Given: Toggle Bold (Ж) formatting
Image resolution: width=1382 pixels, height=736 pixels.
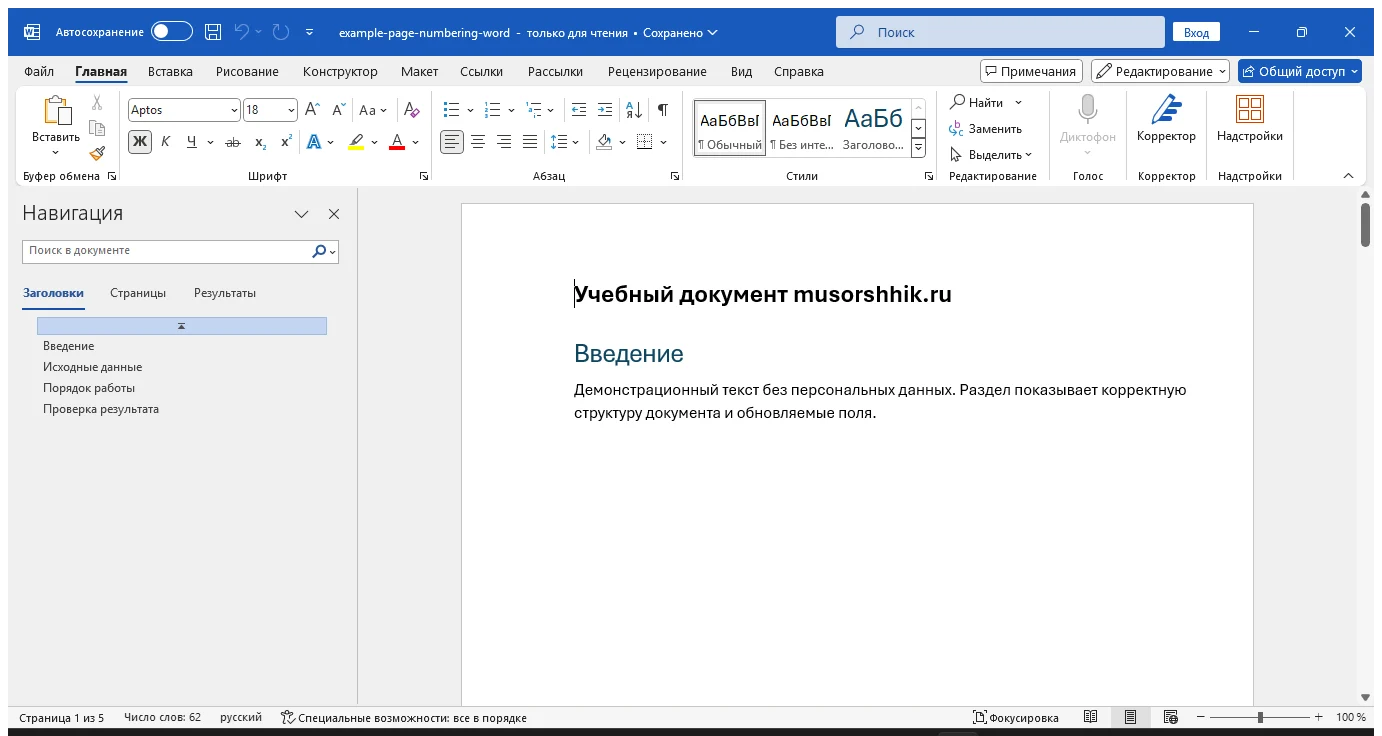Looking at the screenshot, I should click(139, 142).
